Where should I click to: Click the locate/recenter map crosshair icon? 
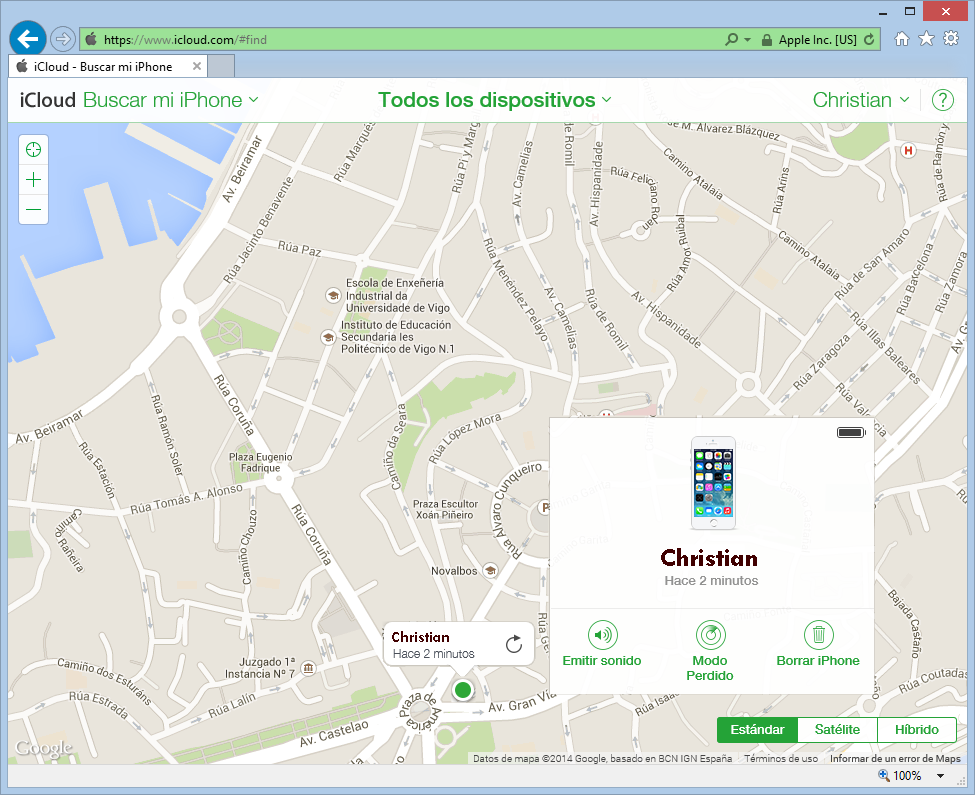(x=34, y=150)
